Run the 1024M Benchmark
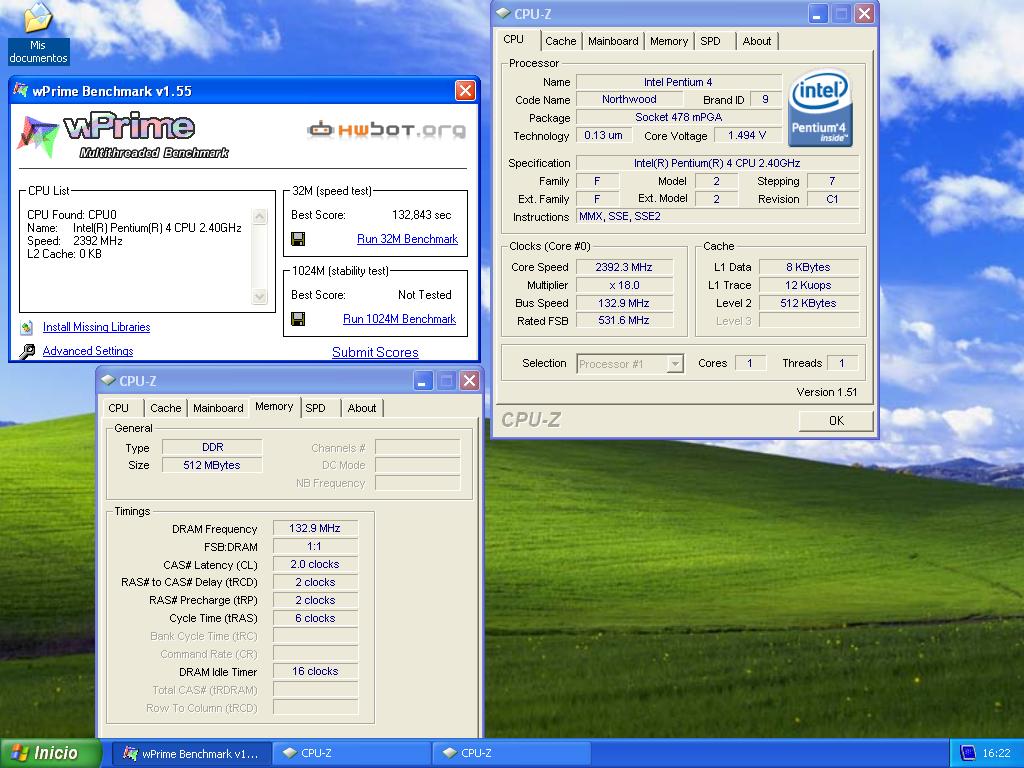The image size is (1024, 768). tap(399, 319)
